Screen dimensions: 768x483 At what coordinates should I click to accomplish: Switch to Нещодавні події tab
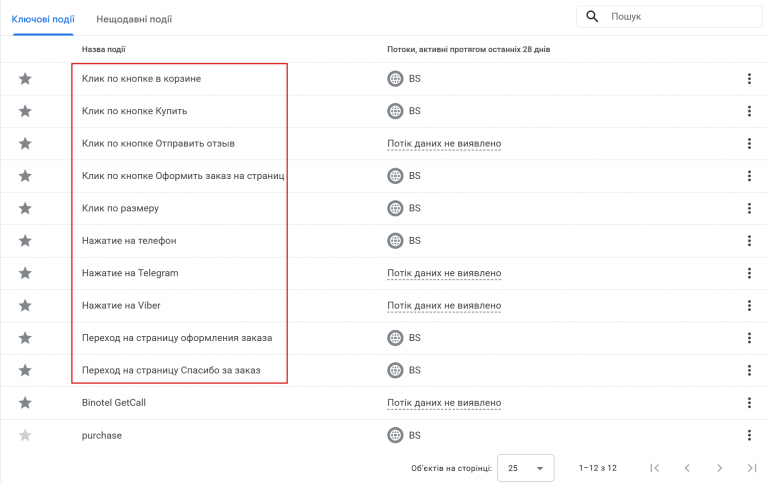coord(134,19)
